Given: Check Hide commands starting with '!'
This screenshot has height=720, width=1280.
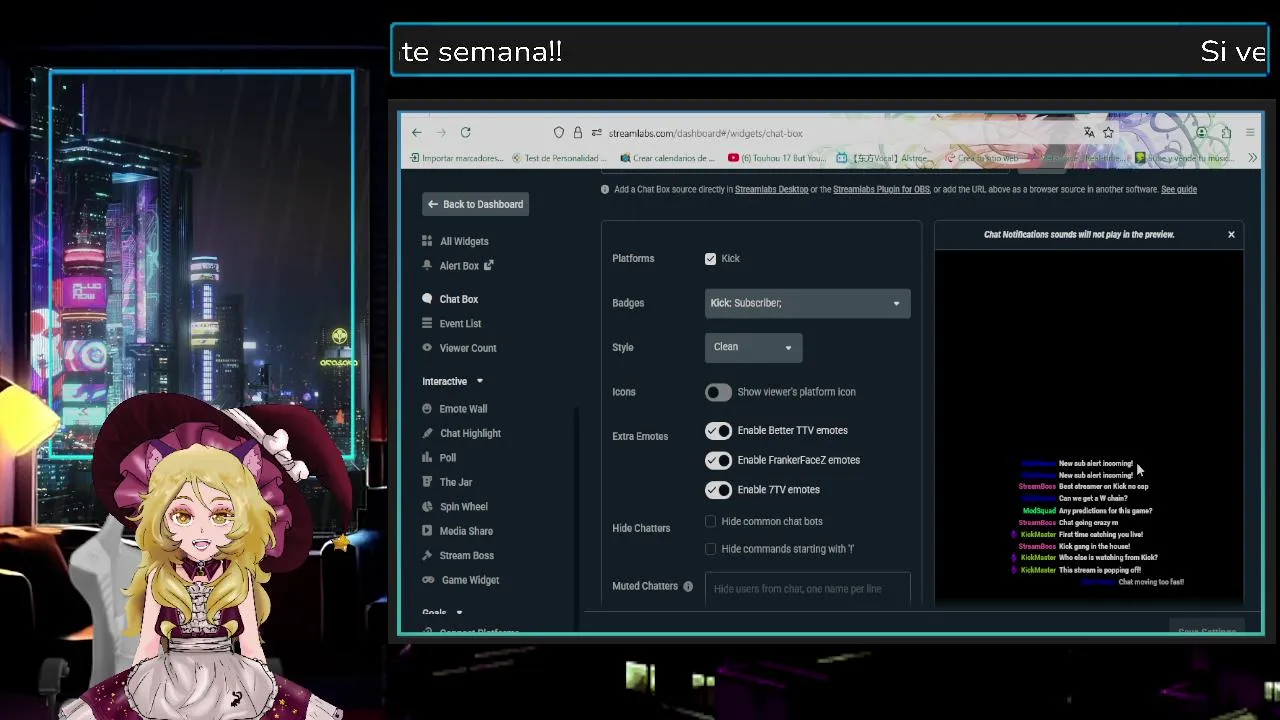Looking at the screenshot, I should coord(711,549).
